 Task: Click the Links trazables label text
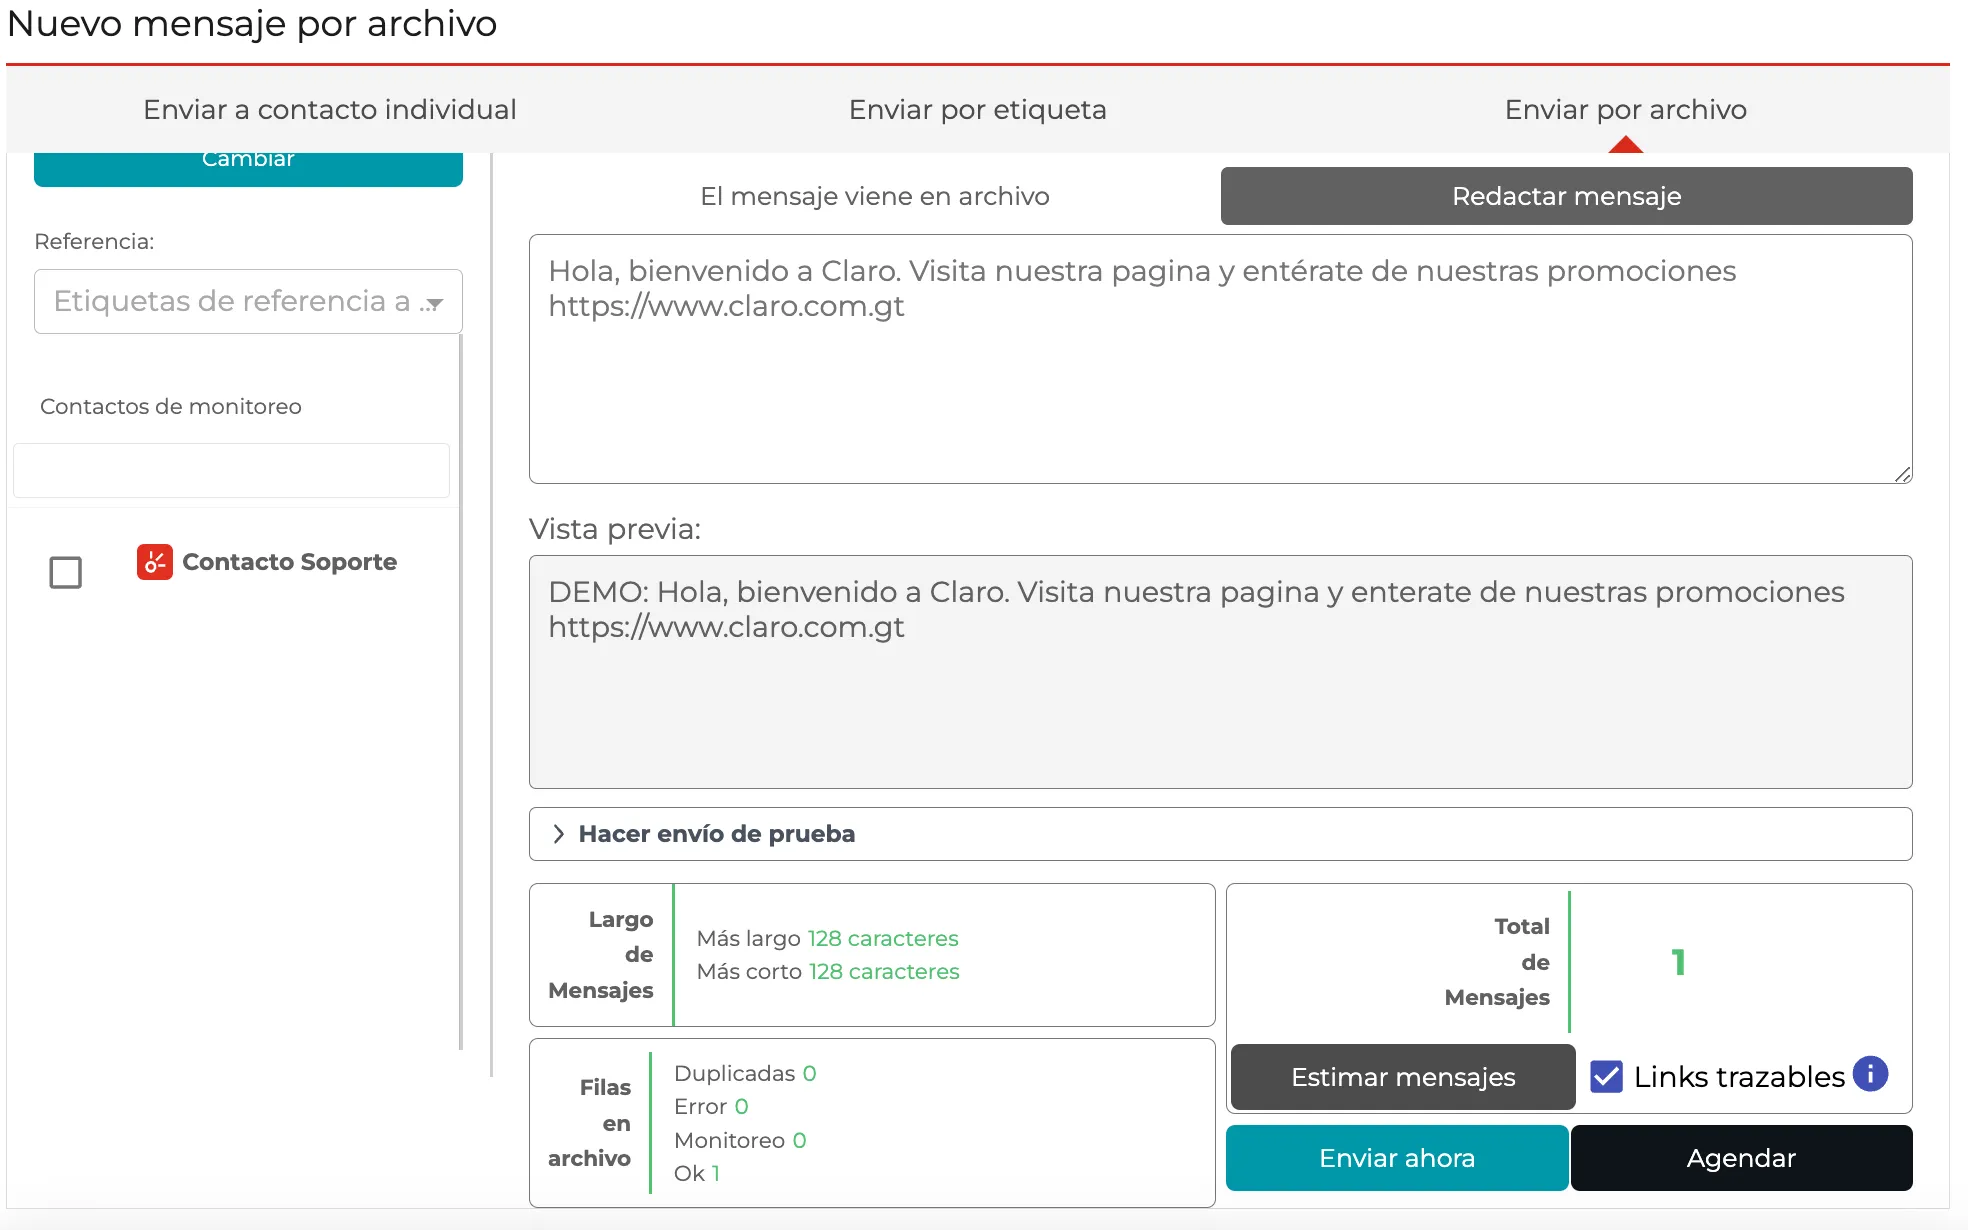click(1739, 1077)
